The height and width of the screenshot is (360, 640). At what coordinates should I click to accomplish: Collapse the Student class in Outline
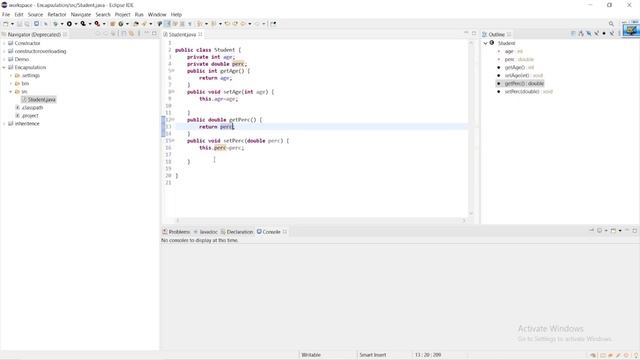pos(485,43)
